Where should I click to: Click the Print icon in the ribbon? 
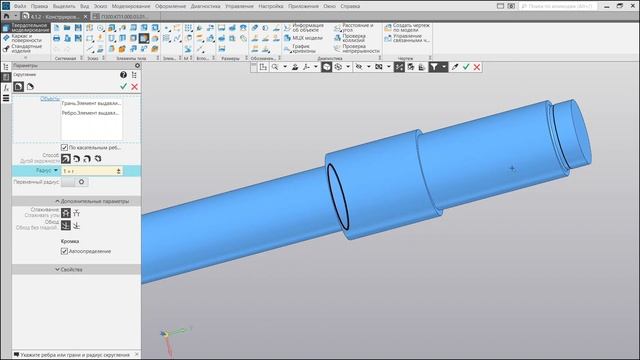click(x=56, y=38)
